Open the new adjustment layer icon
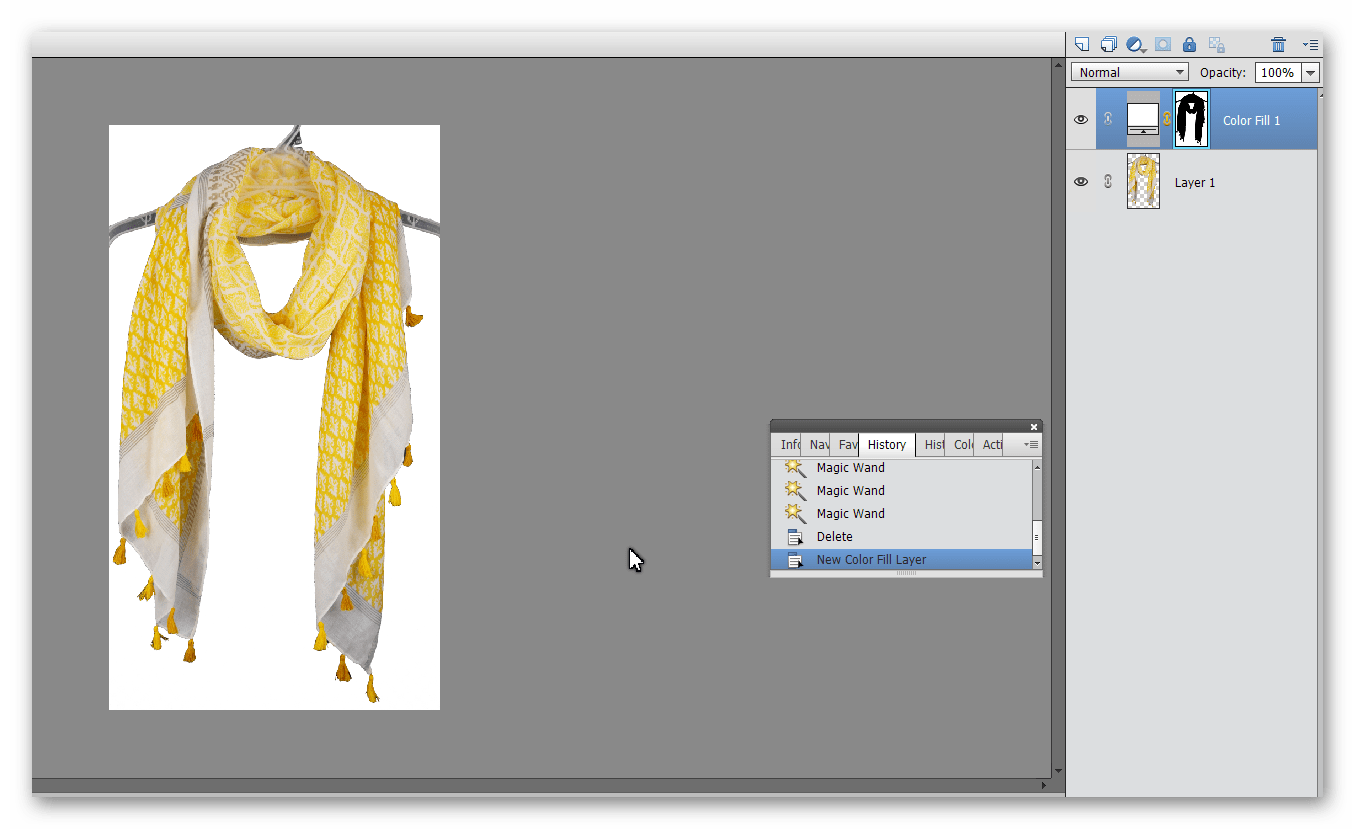The height and width of the screenshot is (829, 1355). tap(1136, 44)
